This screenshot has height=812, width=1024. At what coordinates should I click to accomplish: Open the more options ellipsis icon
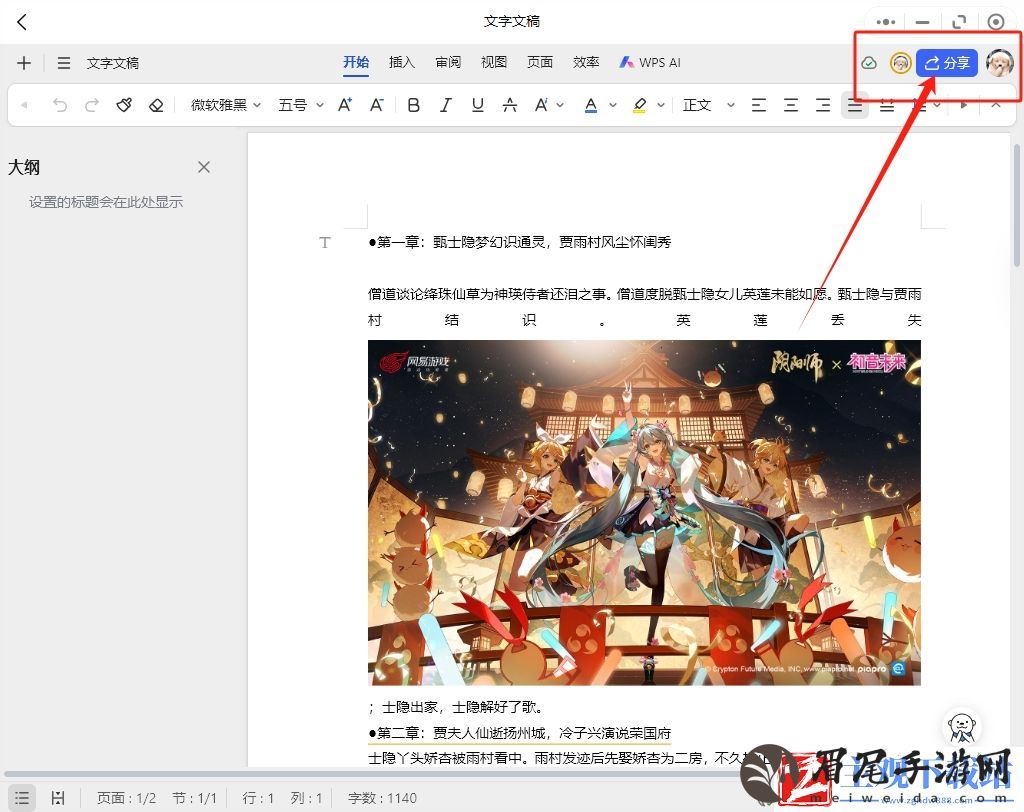886,22
